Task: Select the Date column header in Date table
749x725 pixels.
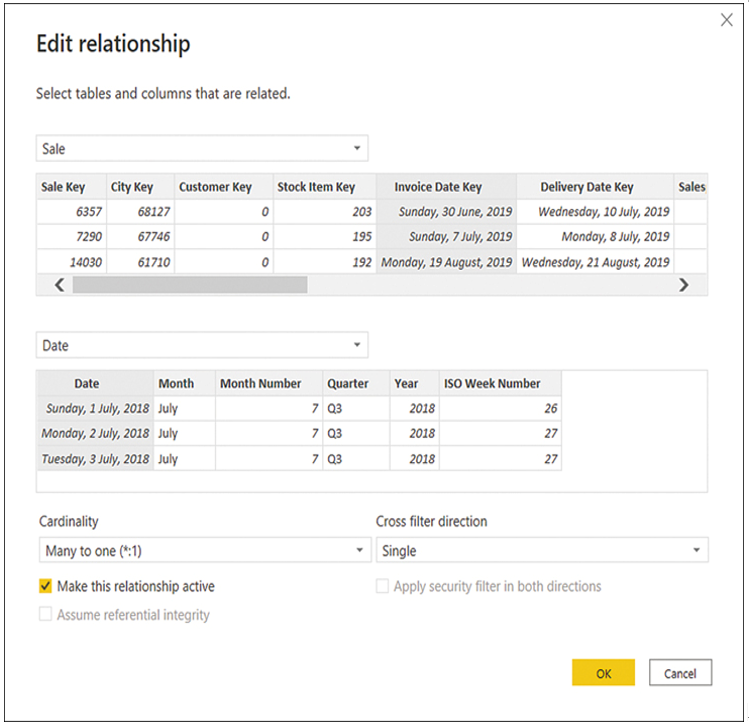Action: [95, 384]
